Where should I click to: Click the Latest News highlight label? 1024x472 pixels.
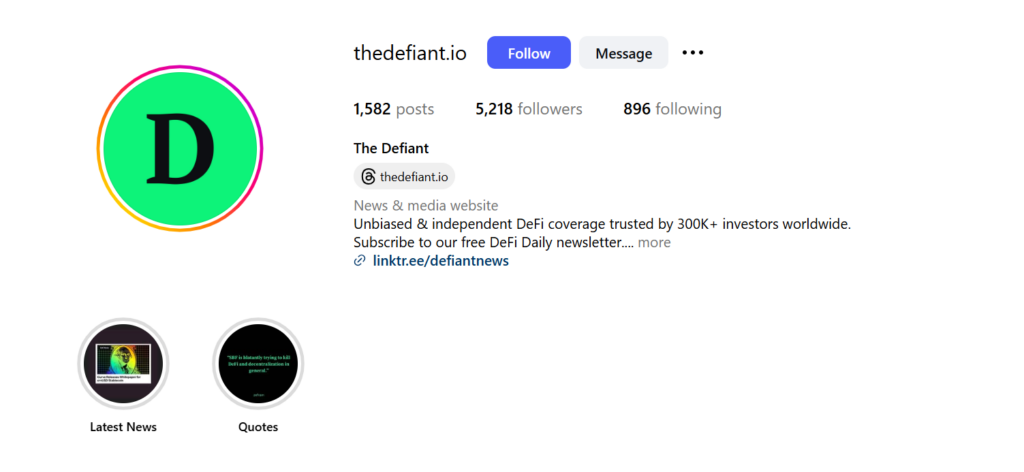(123, 427)
